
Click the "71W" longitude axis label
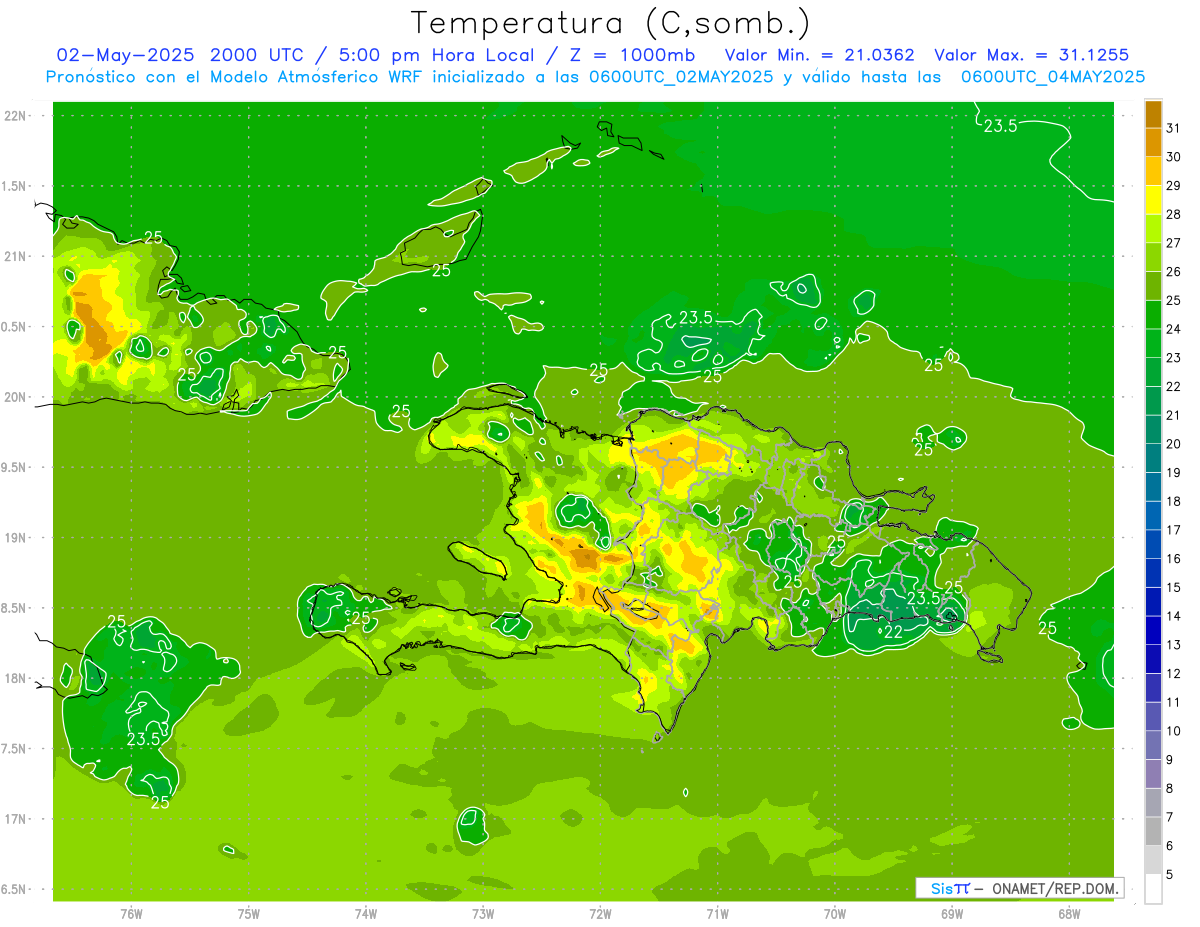coord(717,913)
